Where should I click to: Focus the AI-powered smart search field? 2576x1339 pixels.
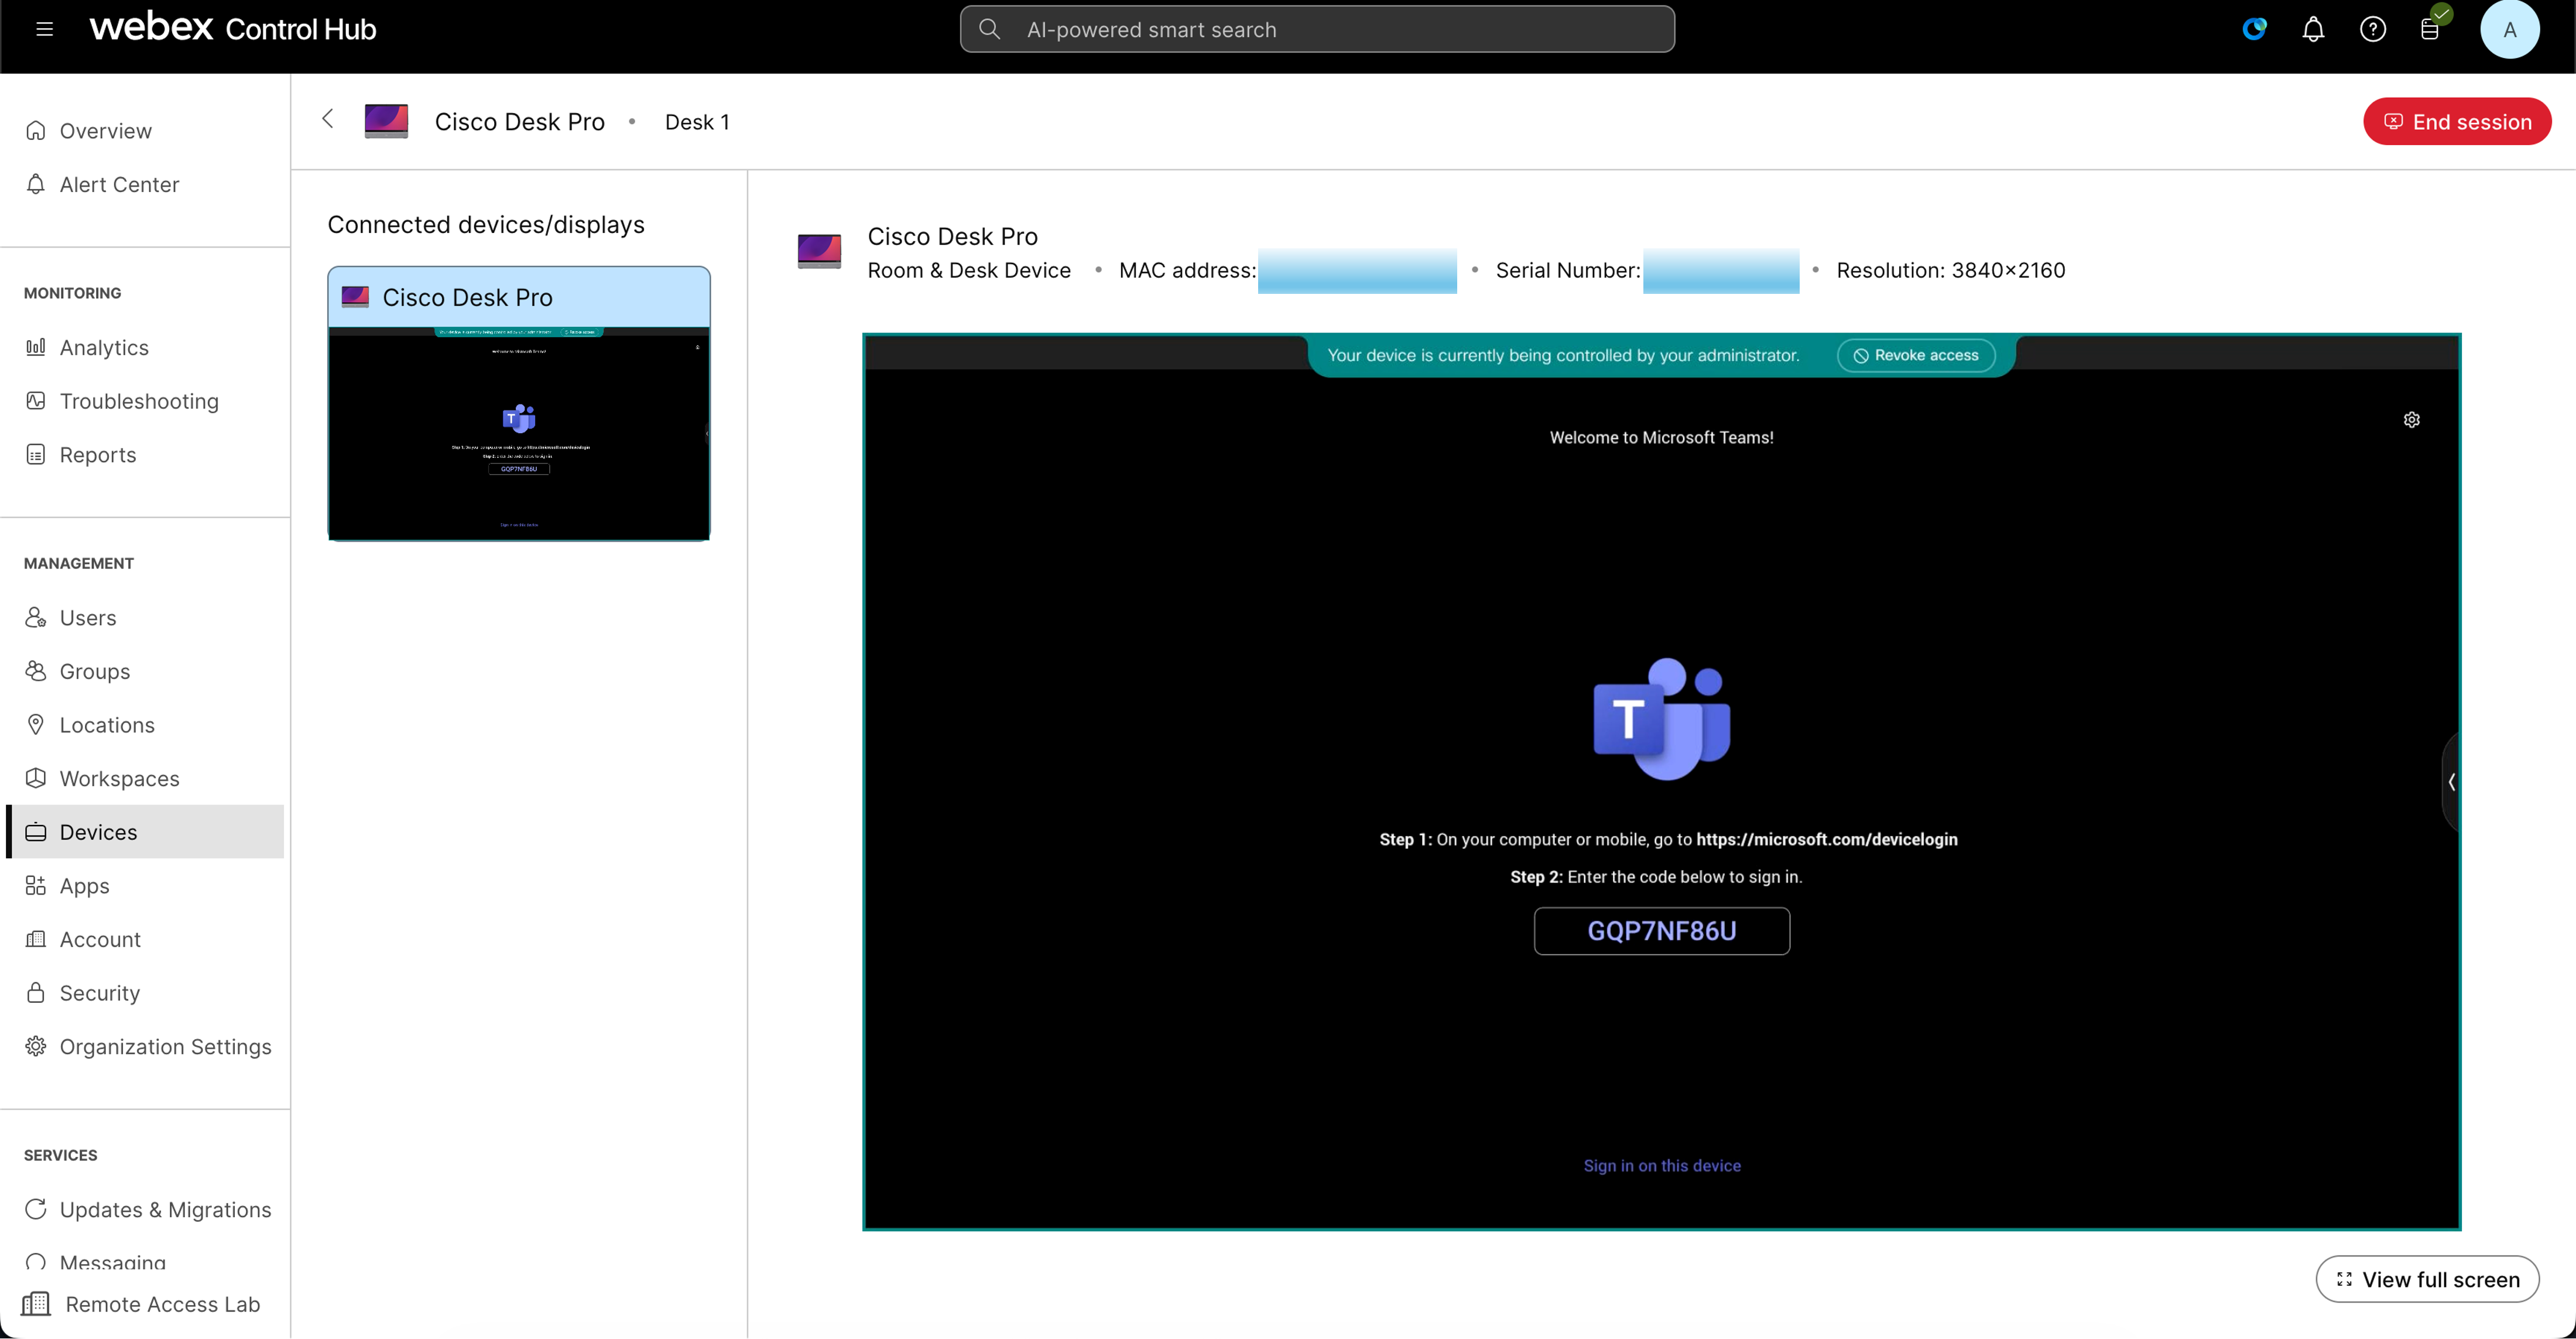pyautogui.click(x=1316, y=29)
